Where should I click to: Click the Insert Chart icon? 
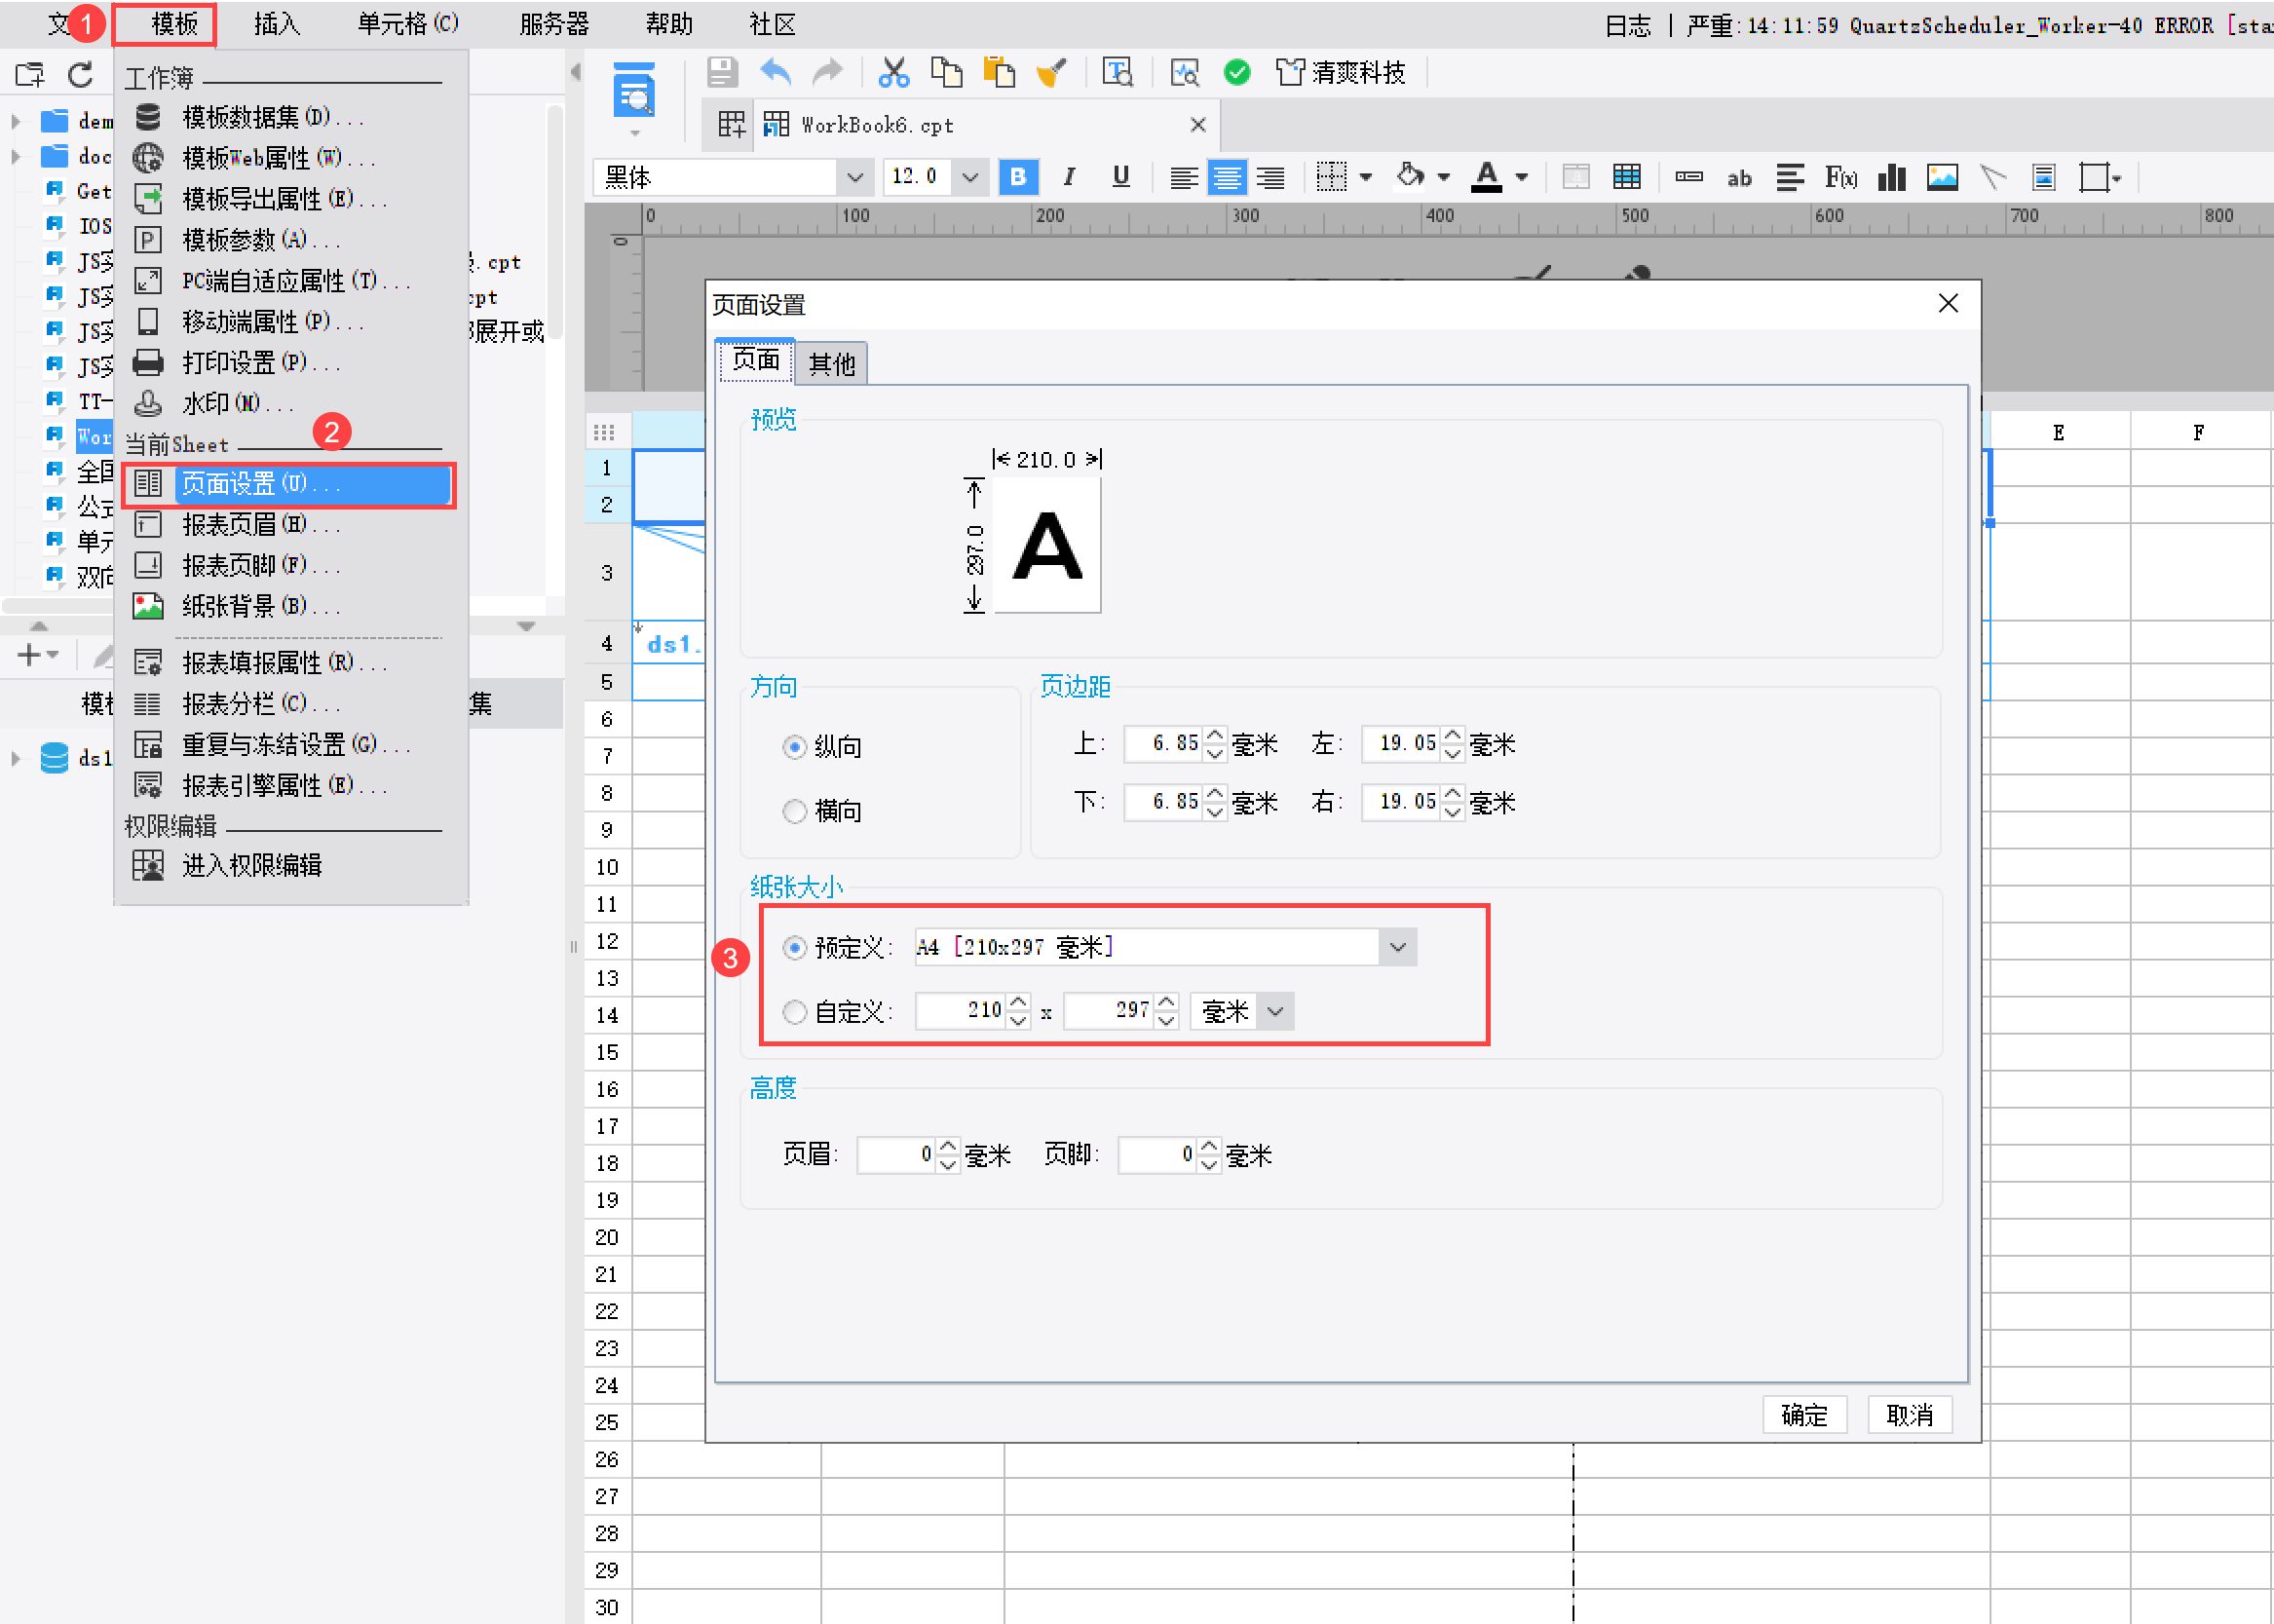[x=1891, y=177]
